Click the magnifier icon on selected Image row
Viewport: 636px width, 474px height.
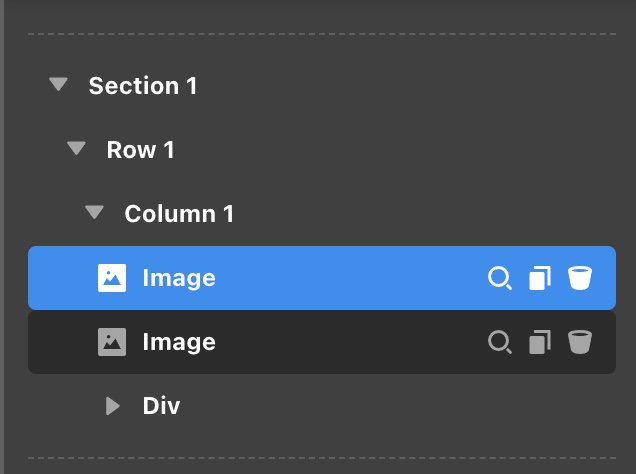tap(500, 278)
